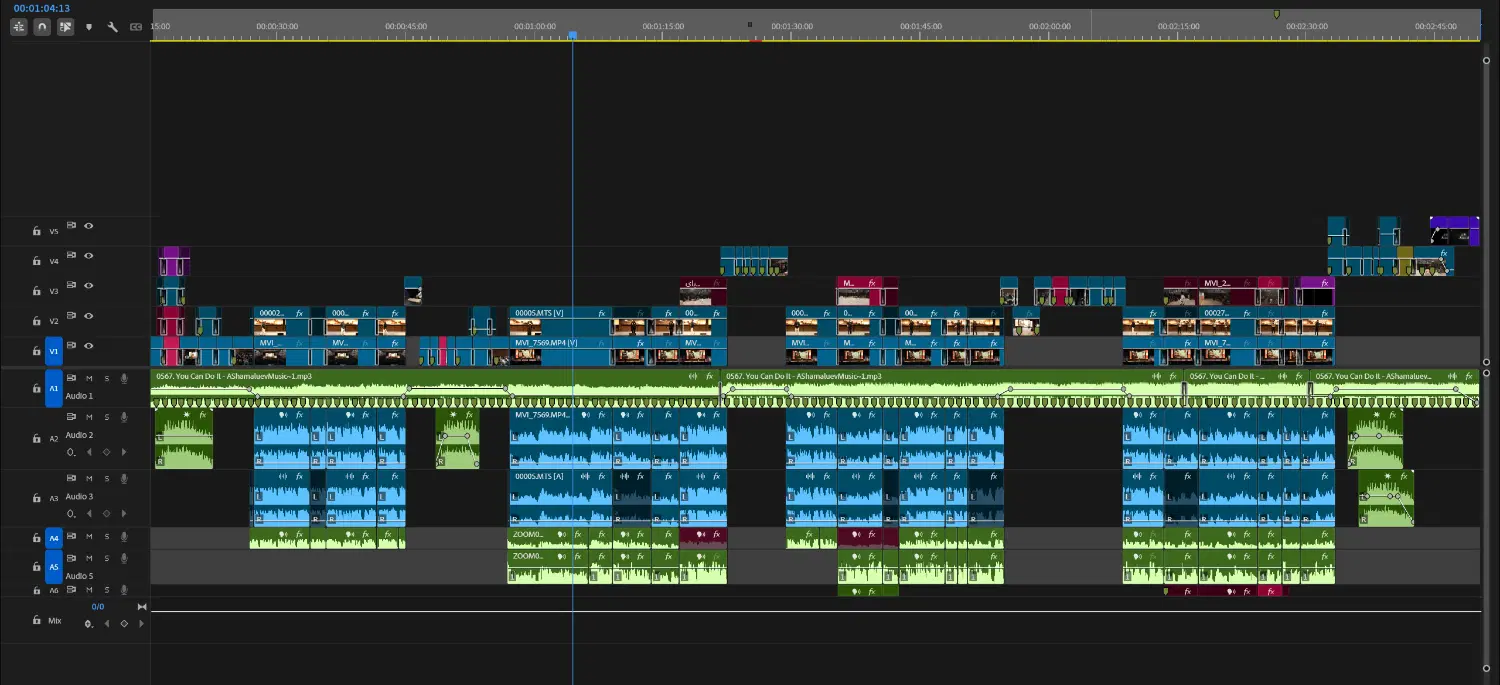The width and height of the screenshot is (1500, 685).
Task: Go to previous keyframe on Audio 3
Action: point(89,513)
